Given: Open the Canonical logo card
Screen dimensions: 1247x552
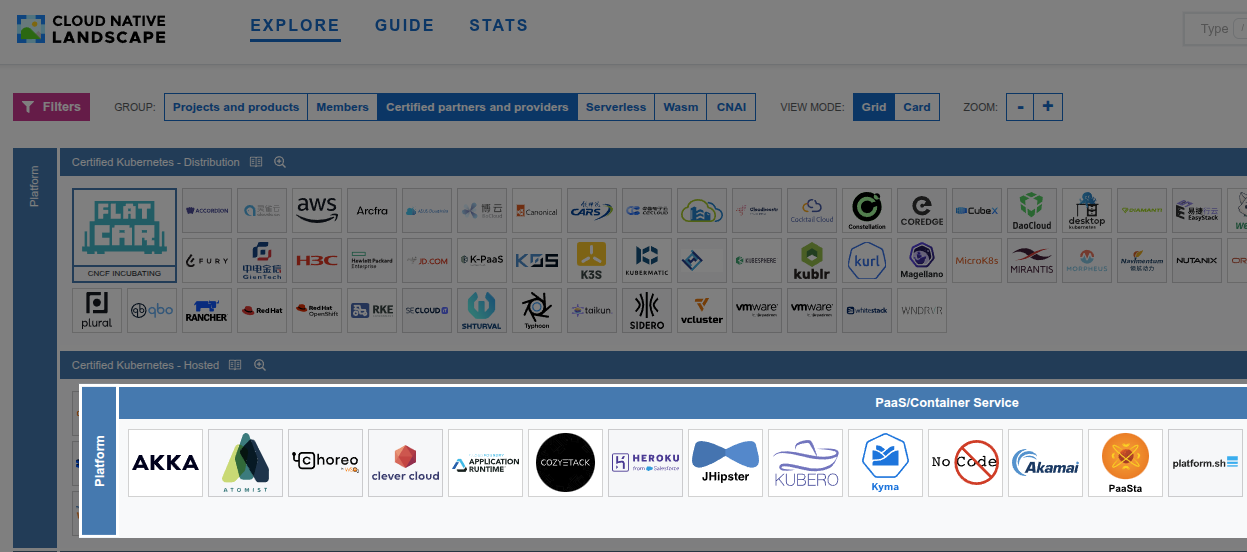Looking at the screenshot, I should click(x=537, y=211).
